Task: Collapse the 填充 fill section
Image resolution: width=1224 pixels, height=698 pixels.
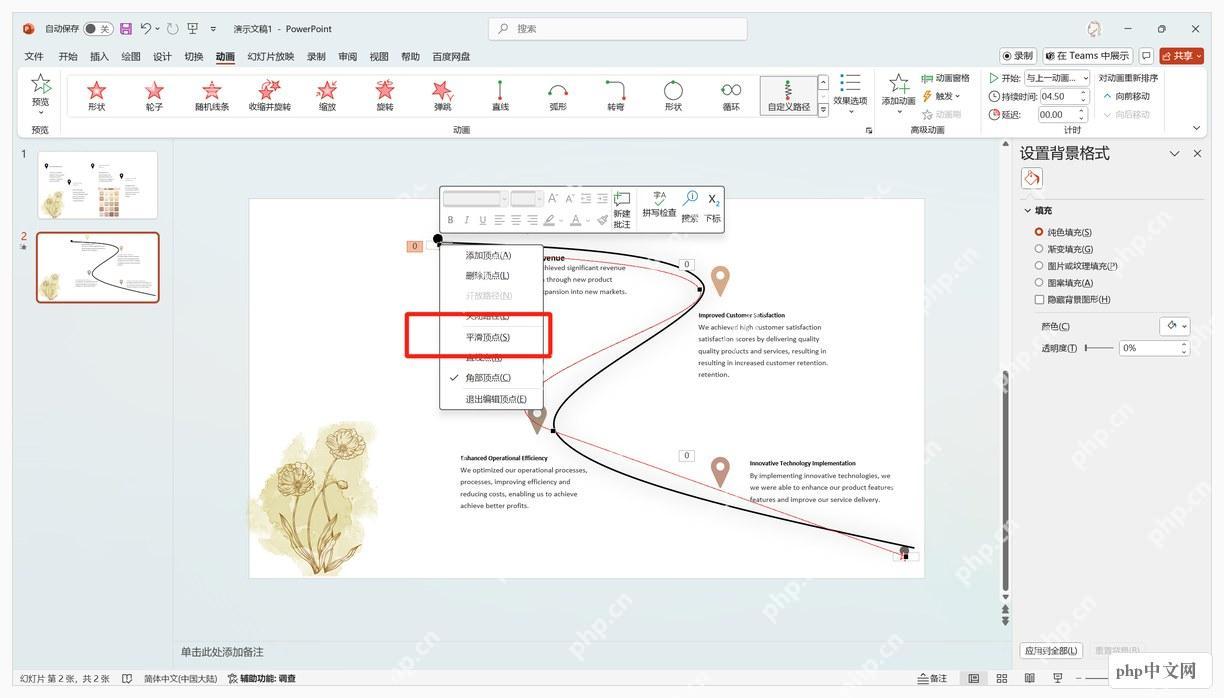Action: (1027, 211)
